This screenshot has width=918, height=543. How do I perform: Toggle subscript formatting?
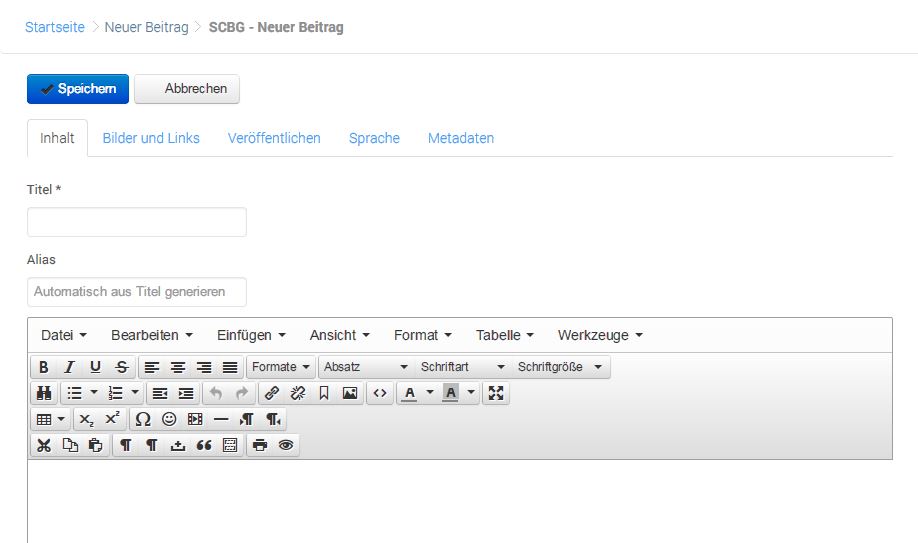[x=87, y=419]
